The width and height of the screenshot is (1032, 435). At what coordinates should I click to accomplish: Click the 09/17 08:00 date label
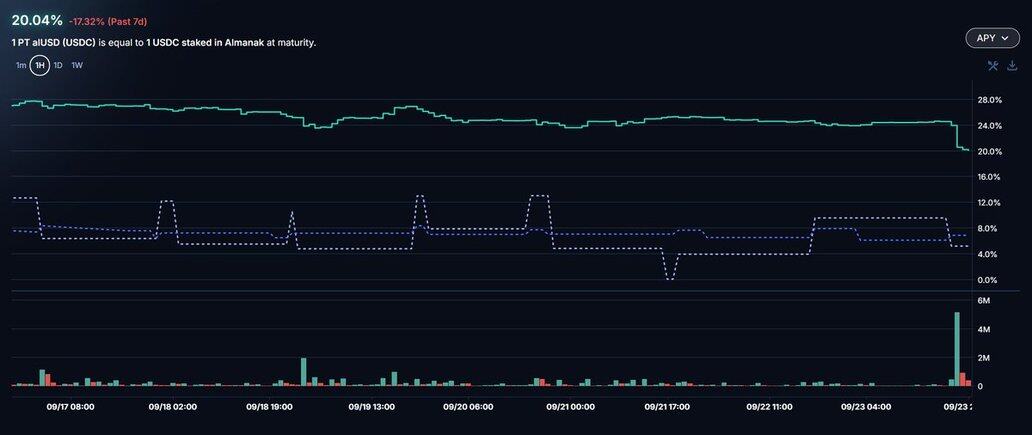coord(71,407)
